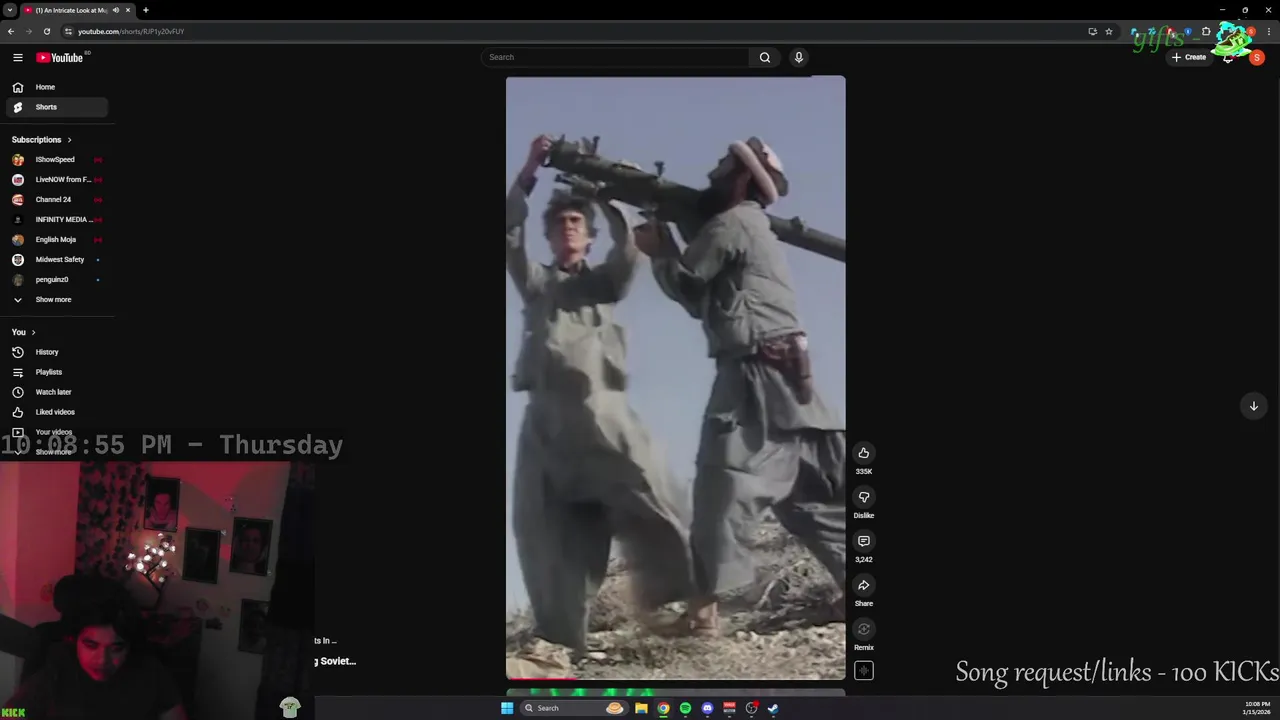Open Watch later list
This screenshot has width=1280, height=720.
[57, 392]
